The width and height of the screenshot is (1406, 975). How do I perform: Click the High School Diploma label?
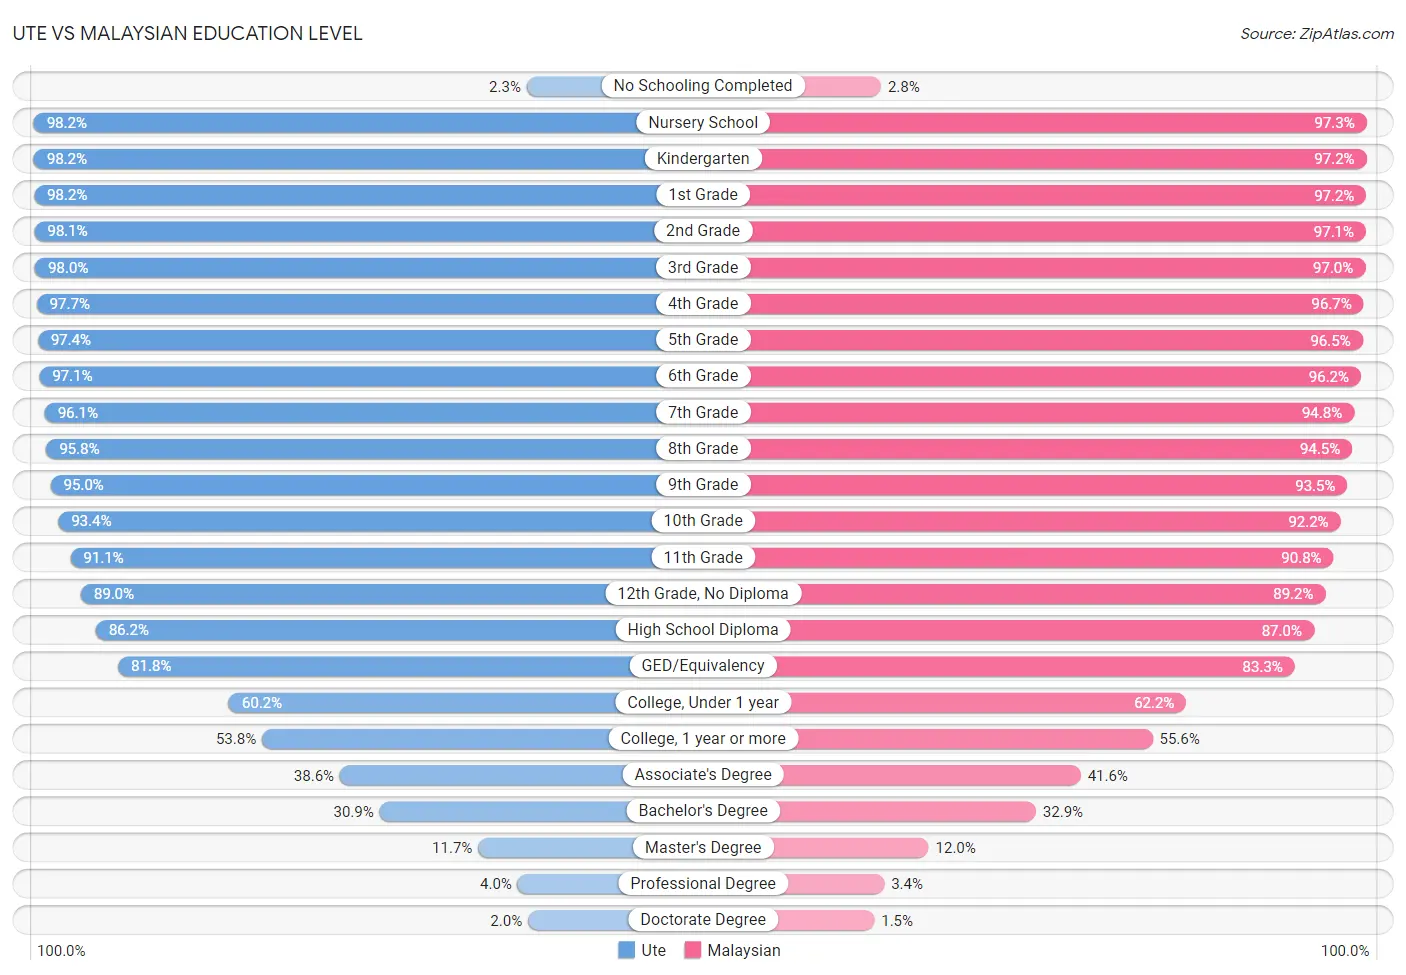point(703,630)
